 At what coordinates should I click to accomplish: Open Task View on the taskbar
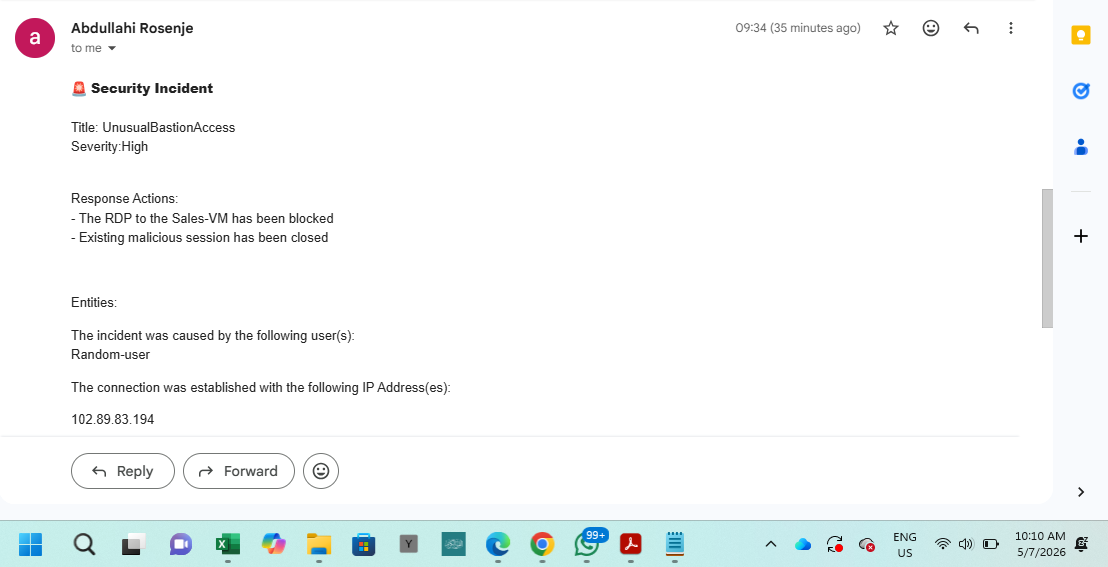click(134, 544)
